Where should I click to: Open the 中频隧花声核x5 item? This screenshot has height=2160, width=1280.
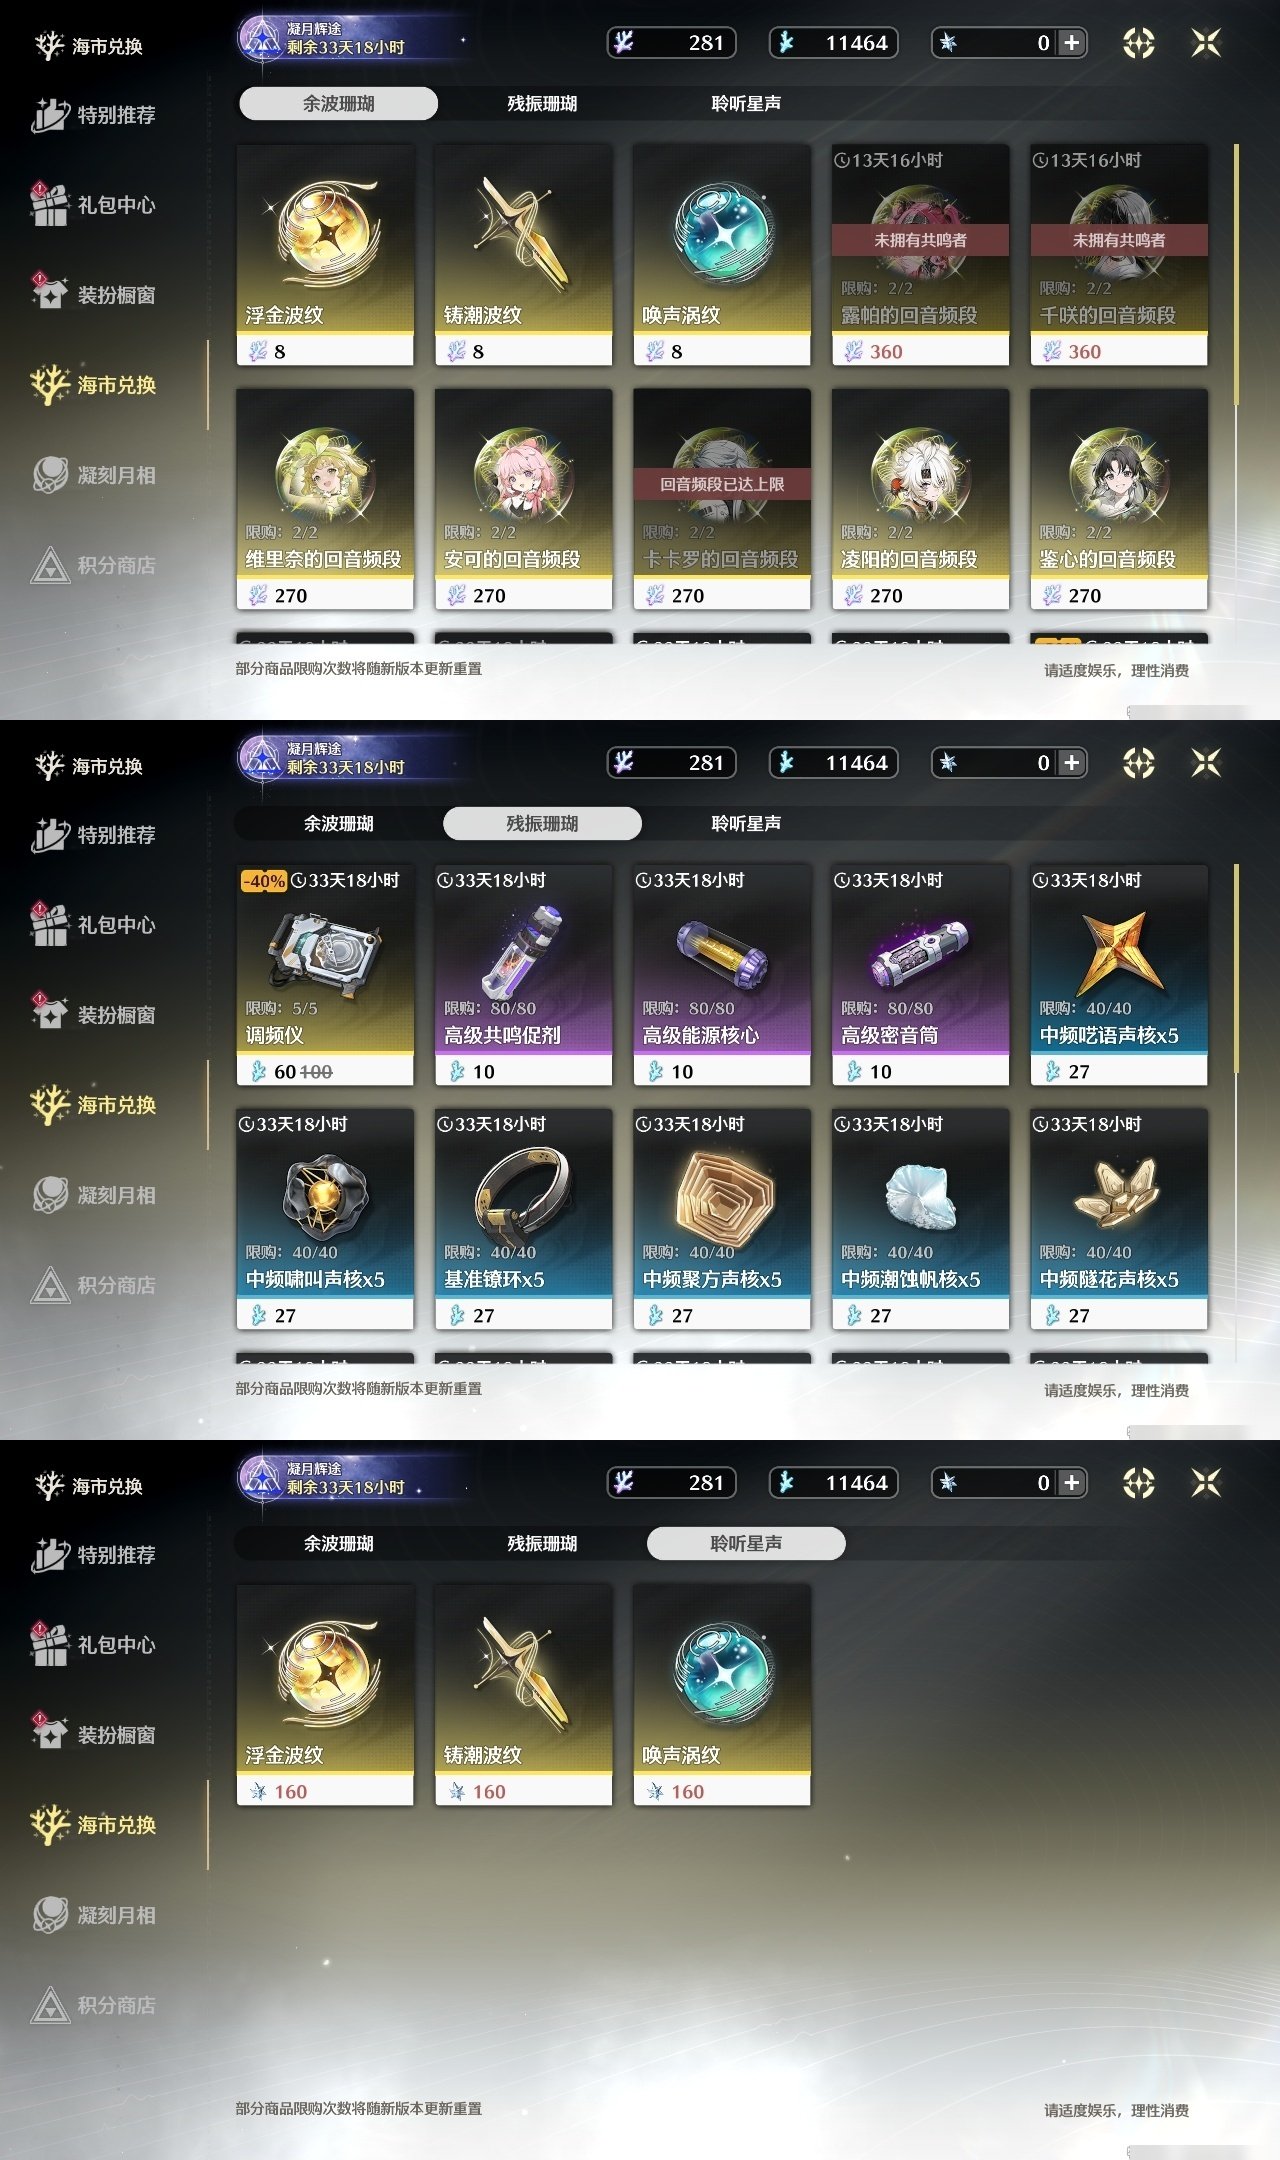click(1119, 1219)
